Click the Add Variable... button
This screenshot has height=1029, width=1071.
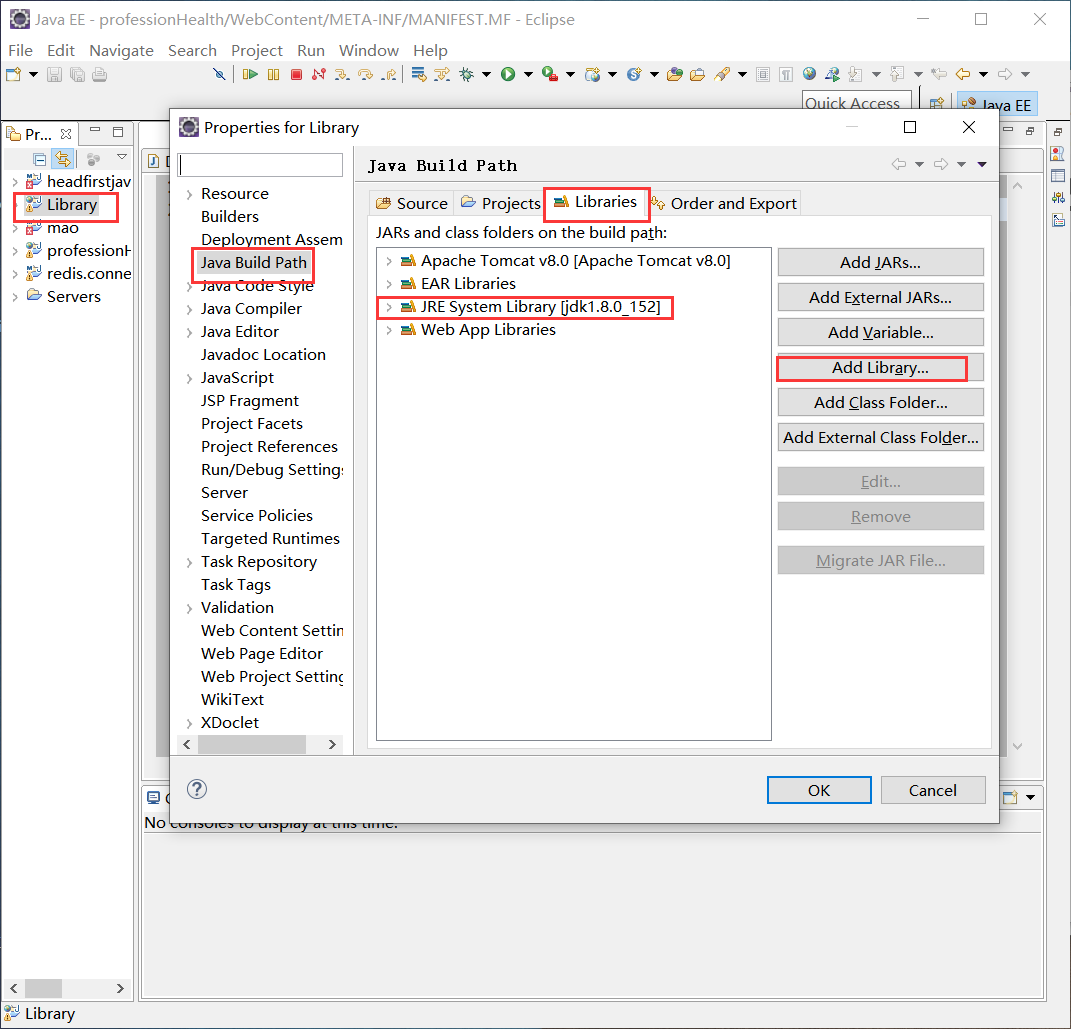[x=880, y=332]
